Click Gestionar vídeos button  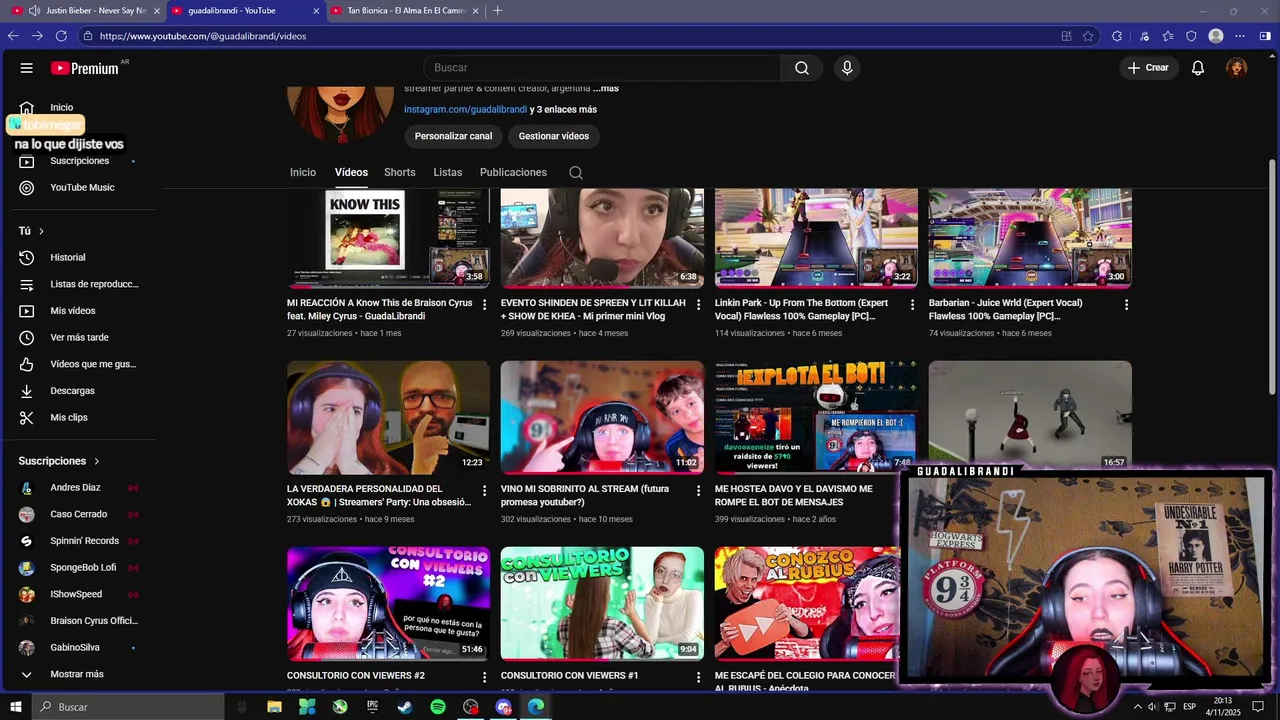(x=554, y=136)
